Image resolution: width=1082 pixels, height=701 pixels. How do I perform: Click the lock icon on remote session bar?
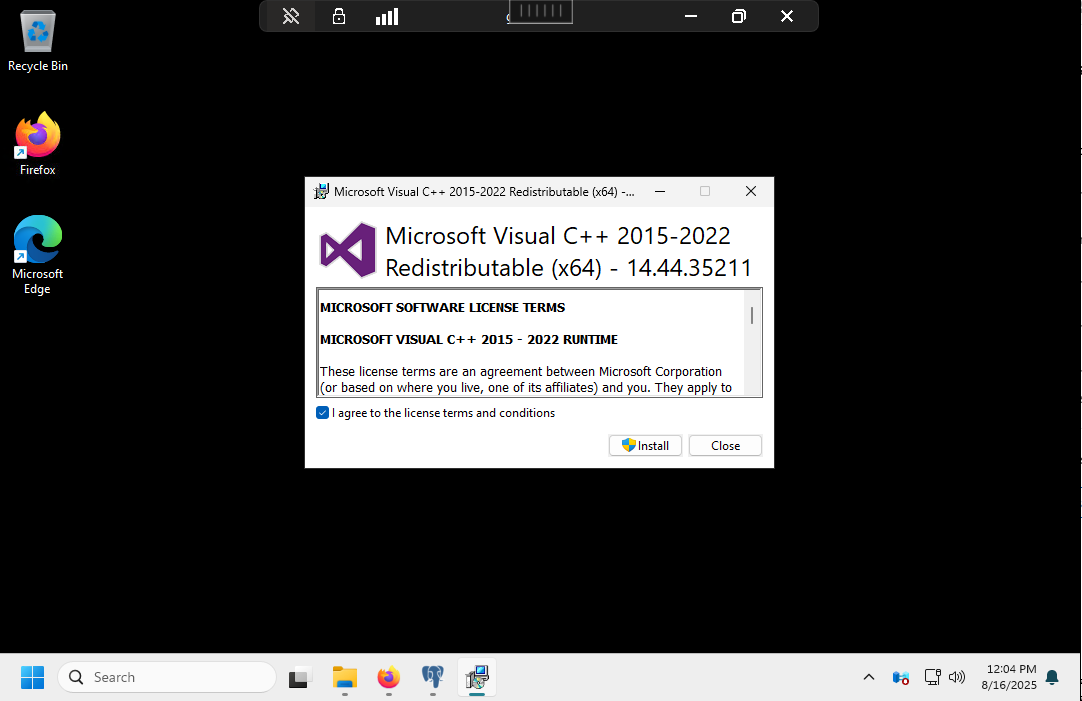click(339, 16)
